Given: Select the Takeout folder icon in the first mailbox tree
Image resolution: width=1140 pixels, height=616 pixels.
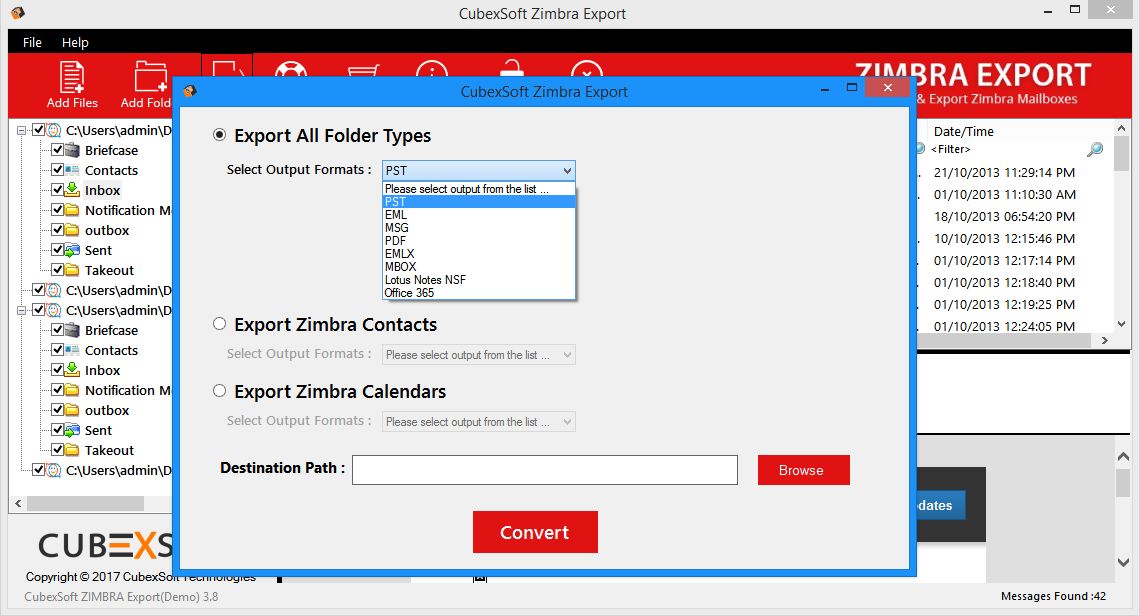Looking at the screenshot, I should tap(72, 270).
